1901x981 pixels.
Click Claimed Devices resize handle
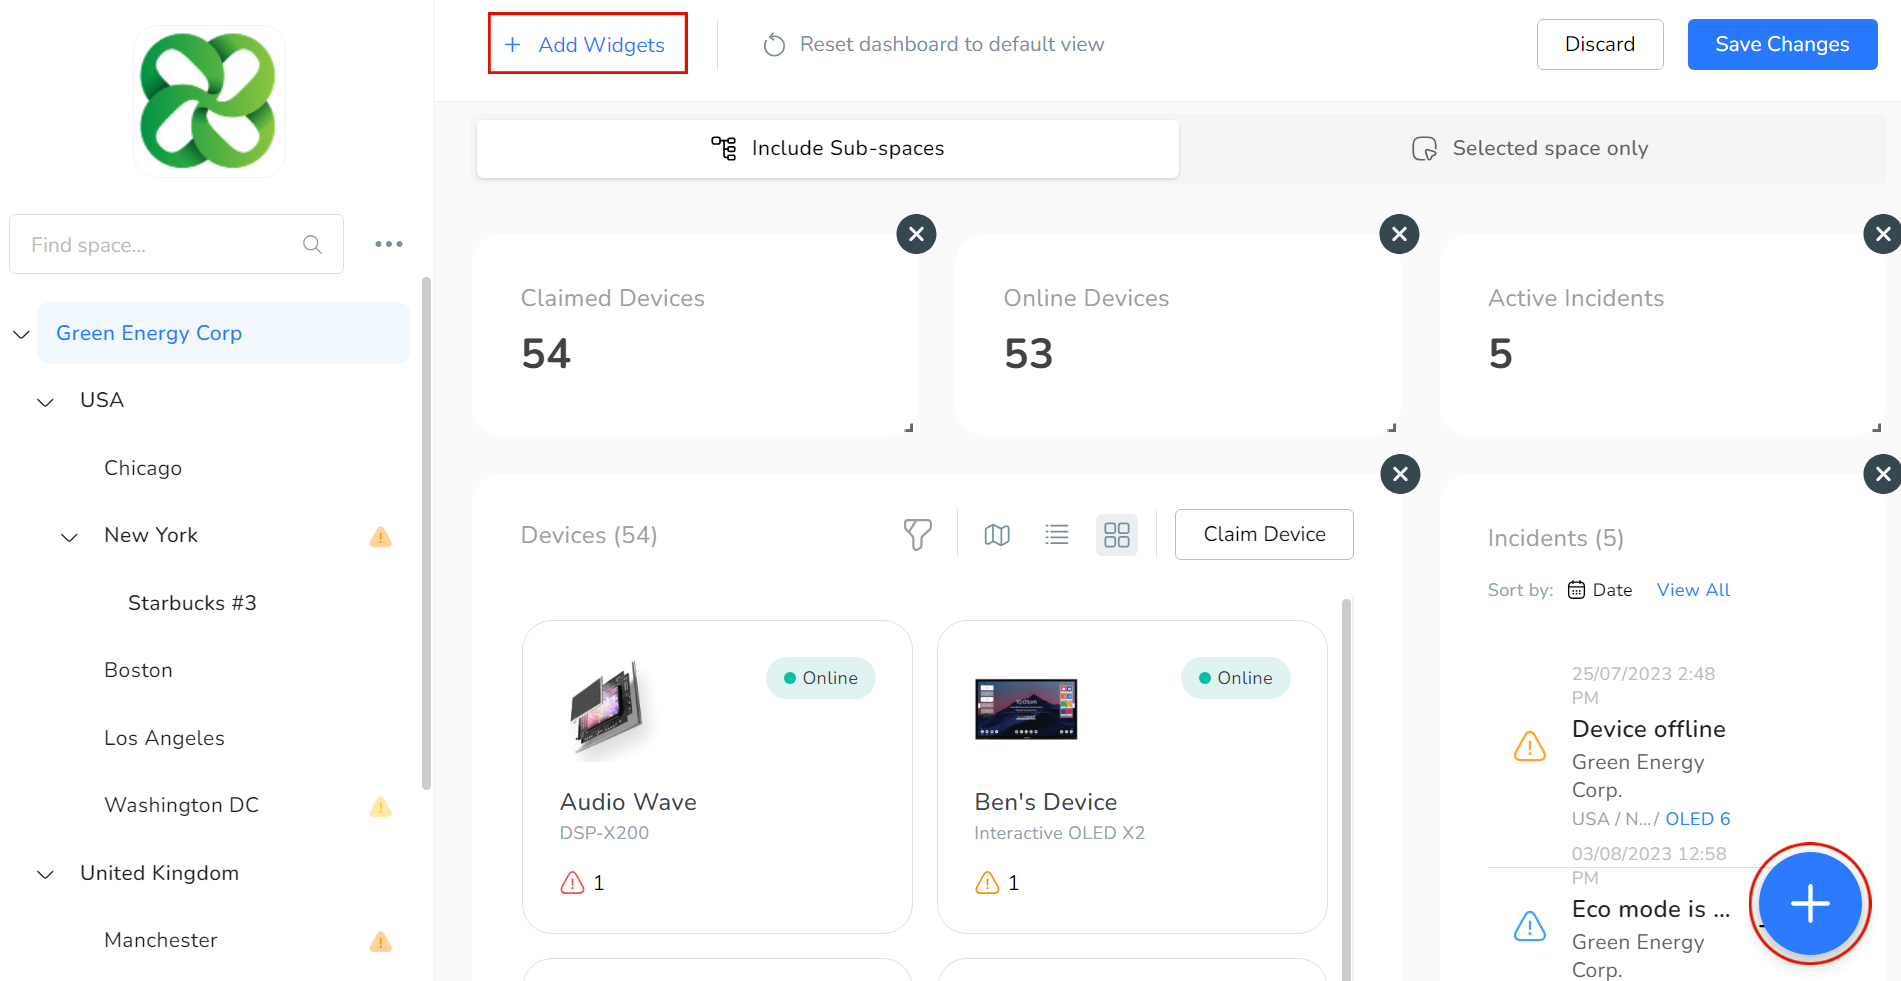(x=909, y=427)
